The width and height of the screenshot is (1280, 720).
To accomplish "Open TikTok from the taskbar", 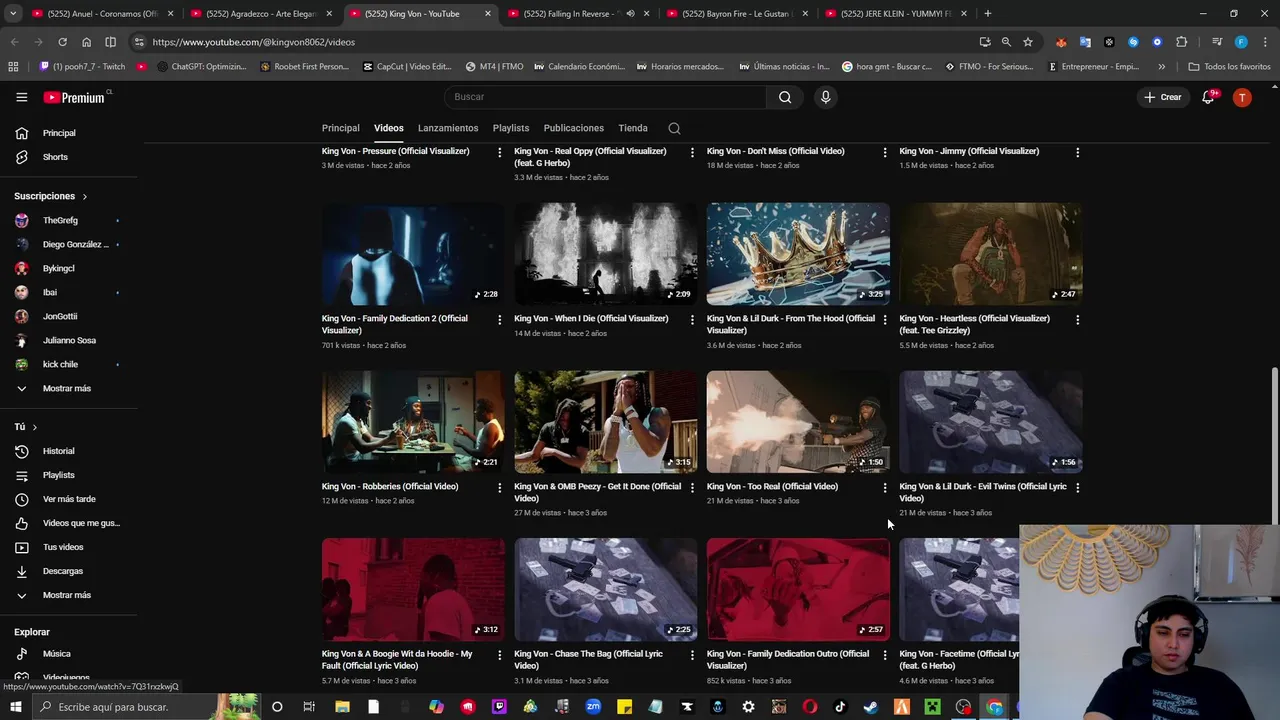I will (x=840, y=707).
